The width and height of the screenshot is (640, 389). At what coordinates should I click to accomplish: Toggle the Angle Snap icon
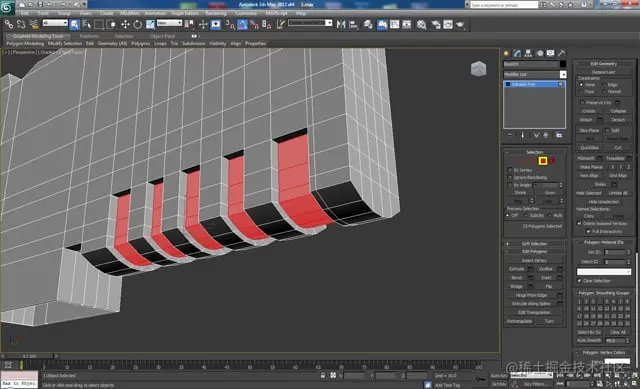pyautogui.click(x=242, y=24)
